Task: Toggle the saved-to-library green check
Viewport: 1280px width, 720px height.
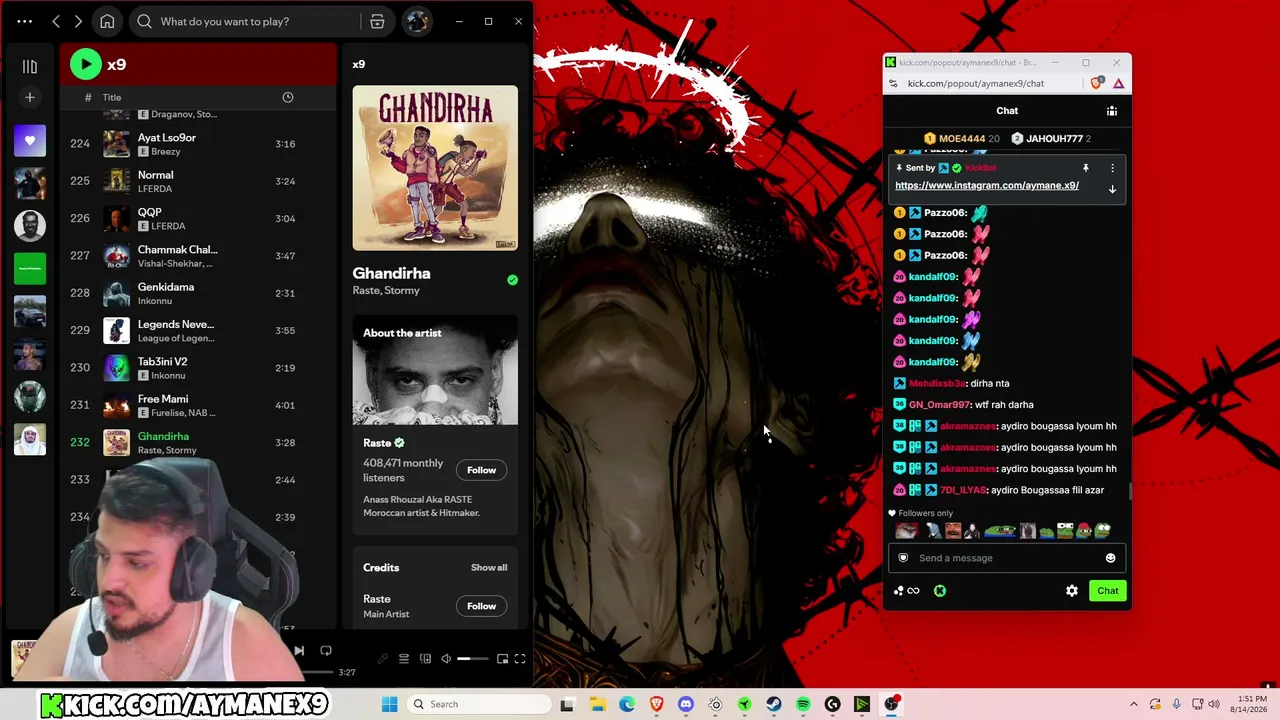Action: pyautogui.click(x=512, y=280)
